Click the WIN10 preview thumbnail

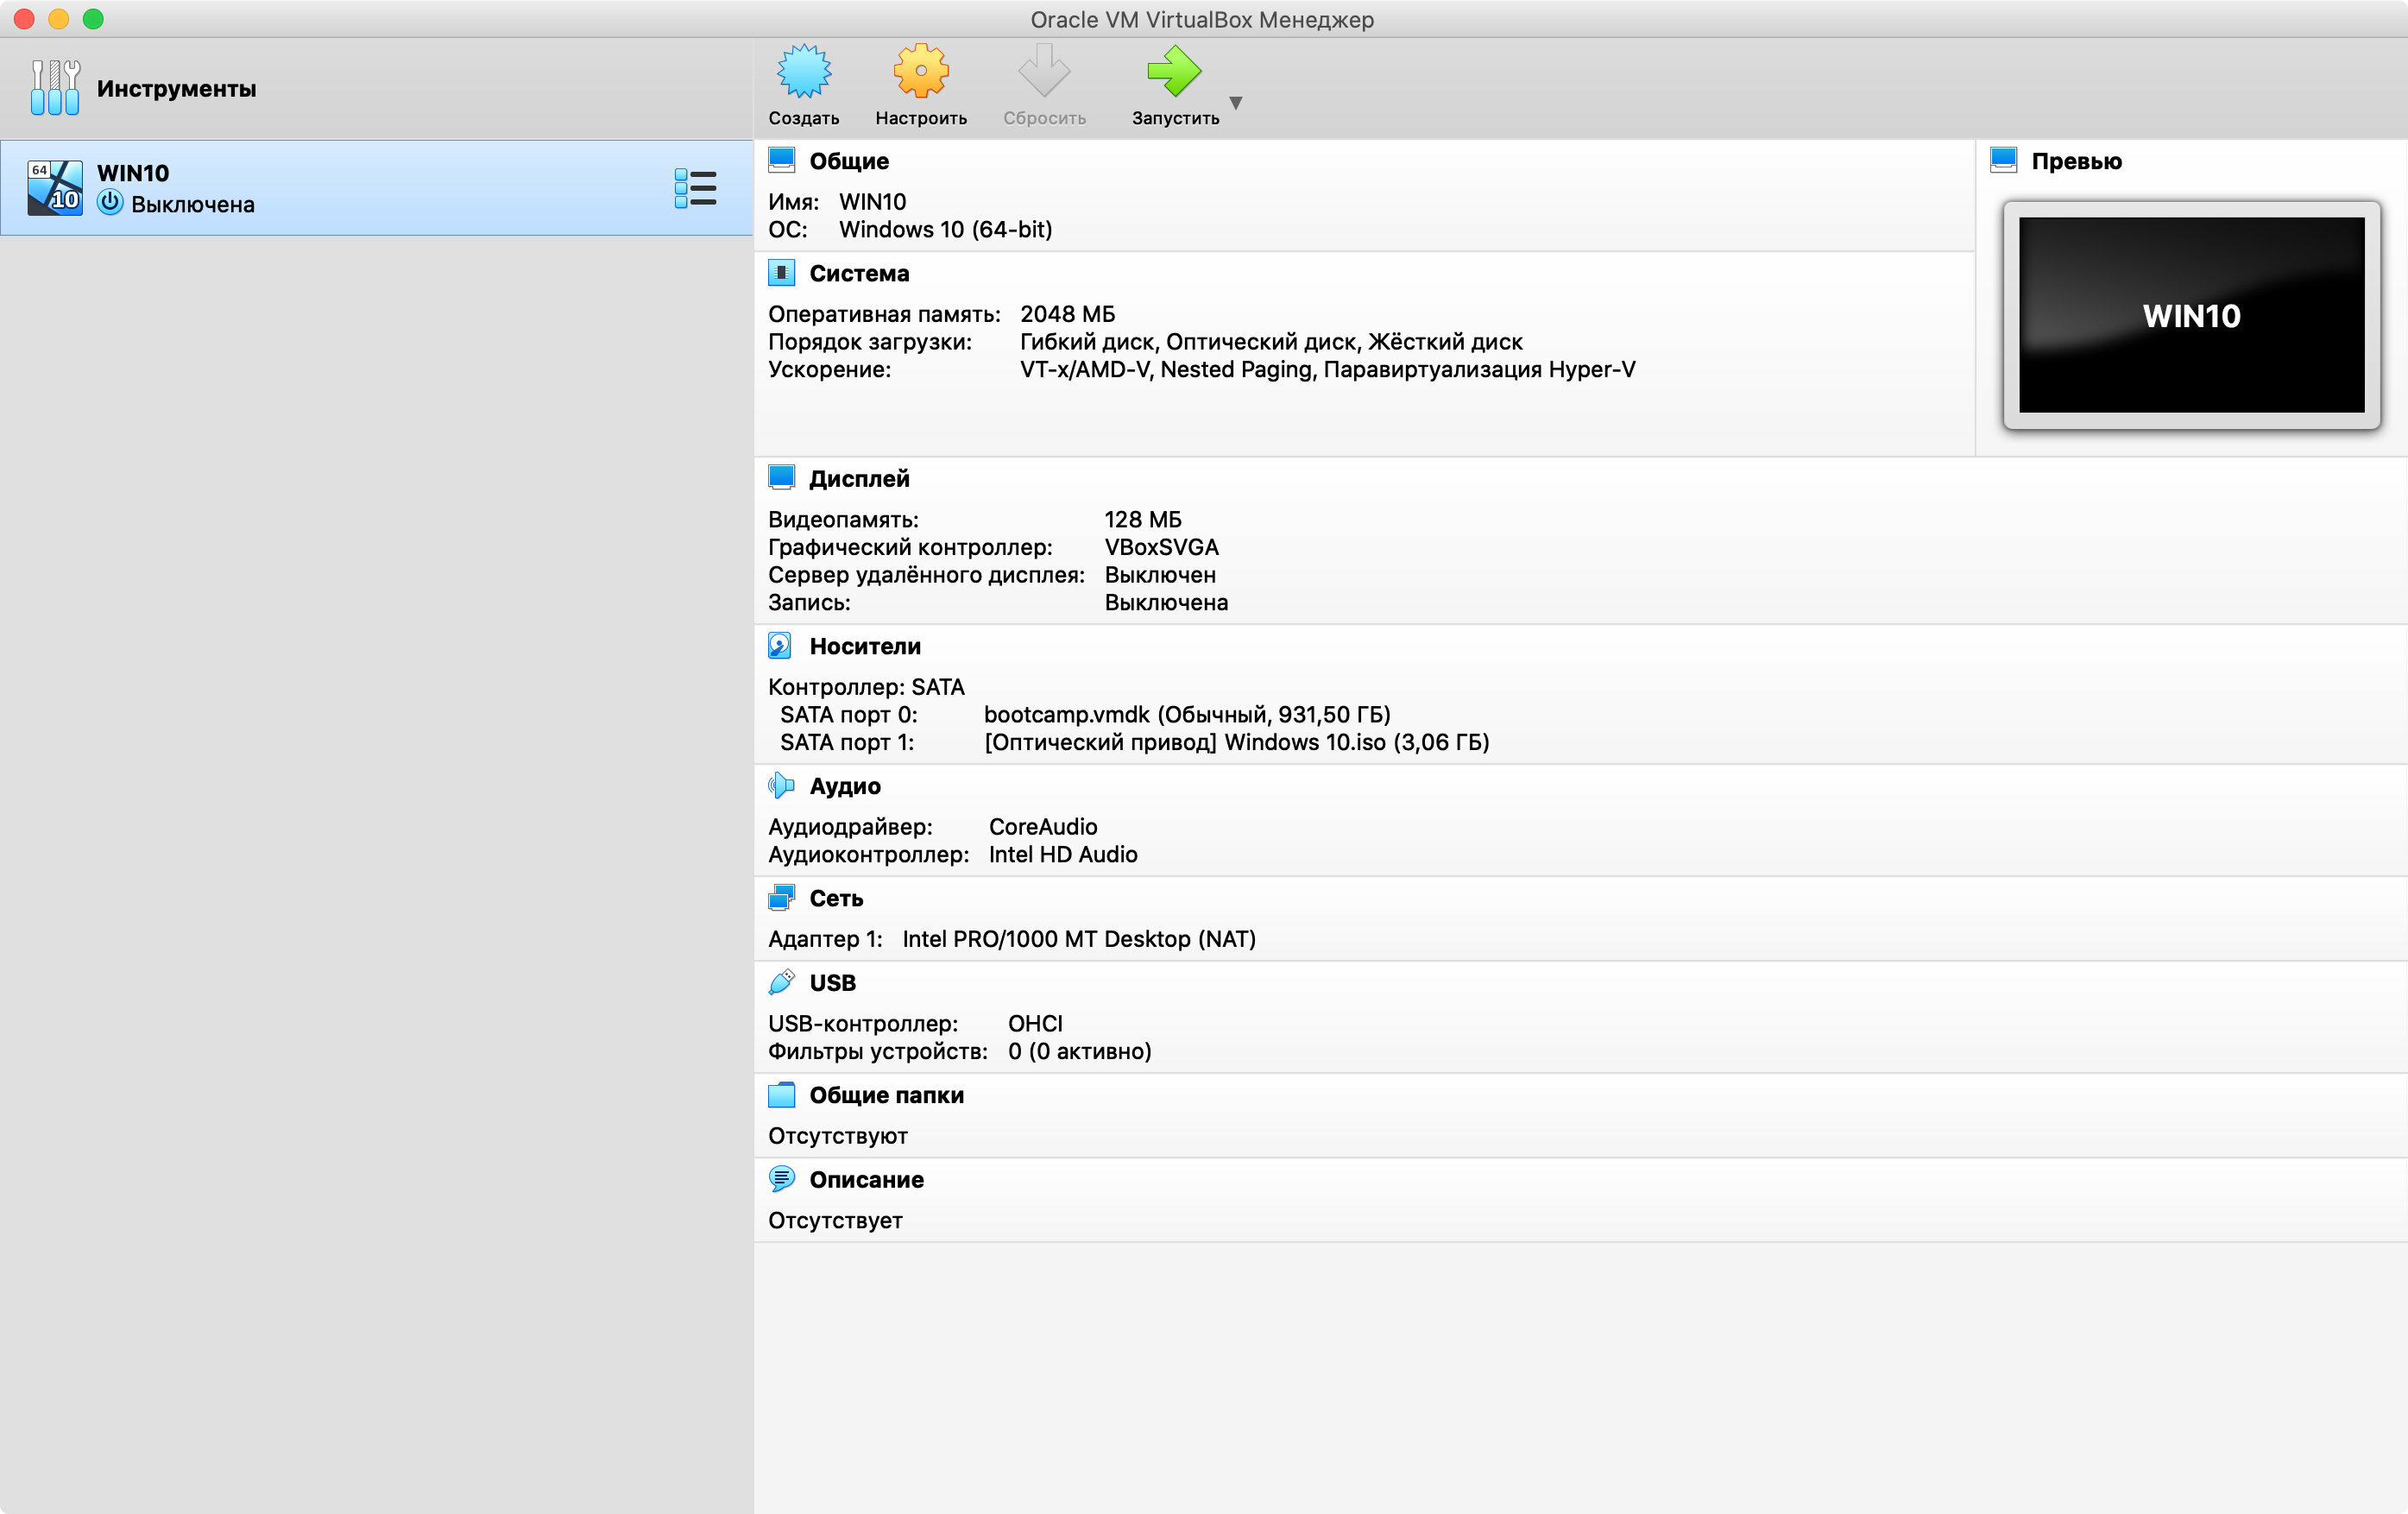(2191, 315)
